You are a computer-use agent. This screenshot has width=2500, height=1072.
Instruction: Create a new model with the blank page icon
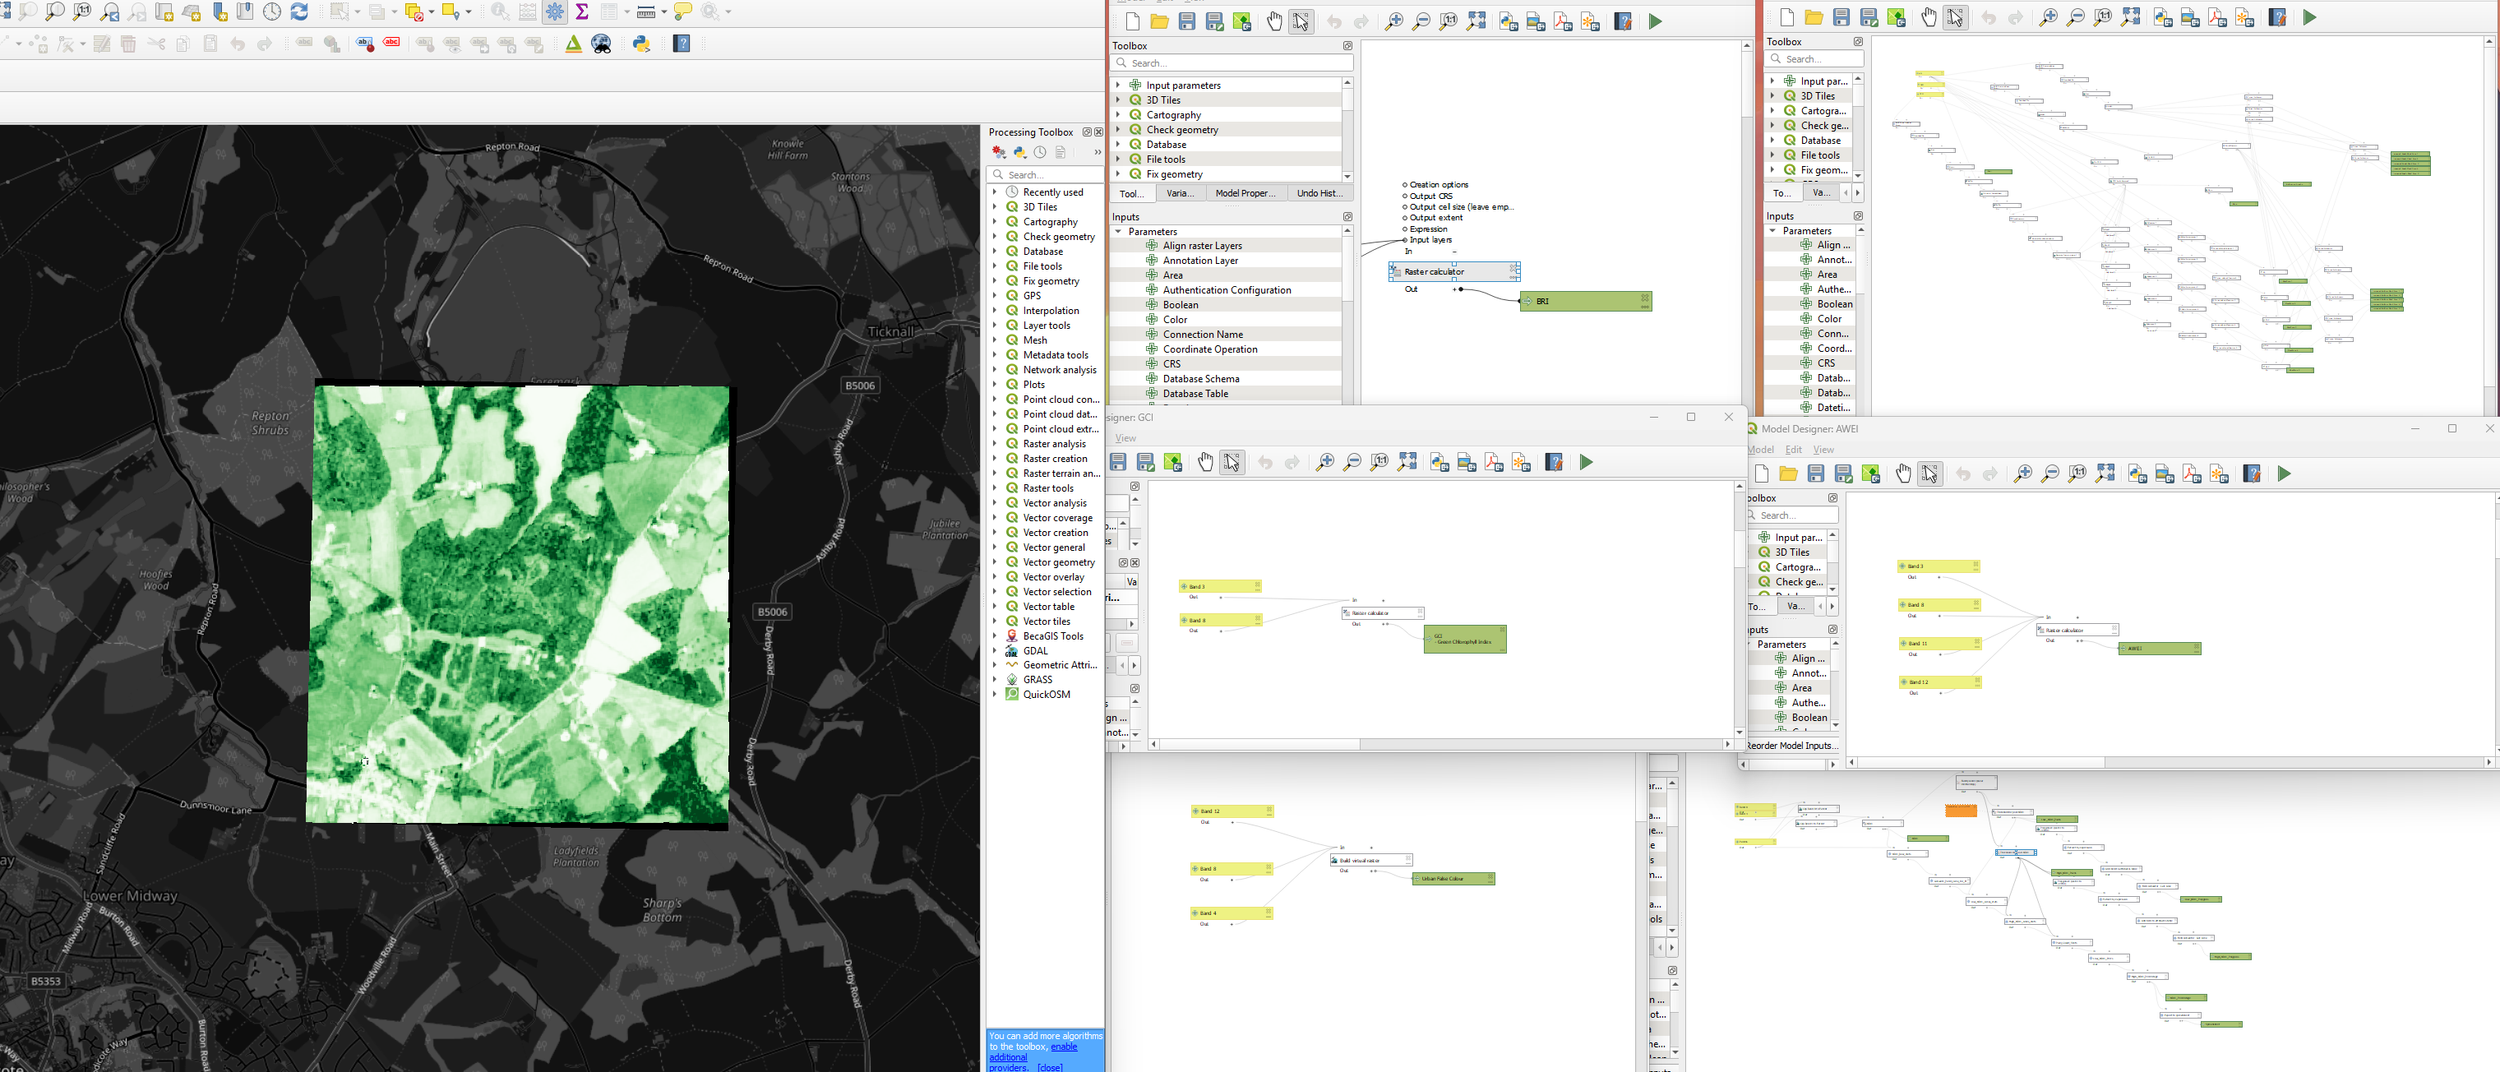[1130, 20]
